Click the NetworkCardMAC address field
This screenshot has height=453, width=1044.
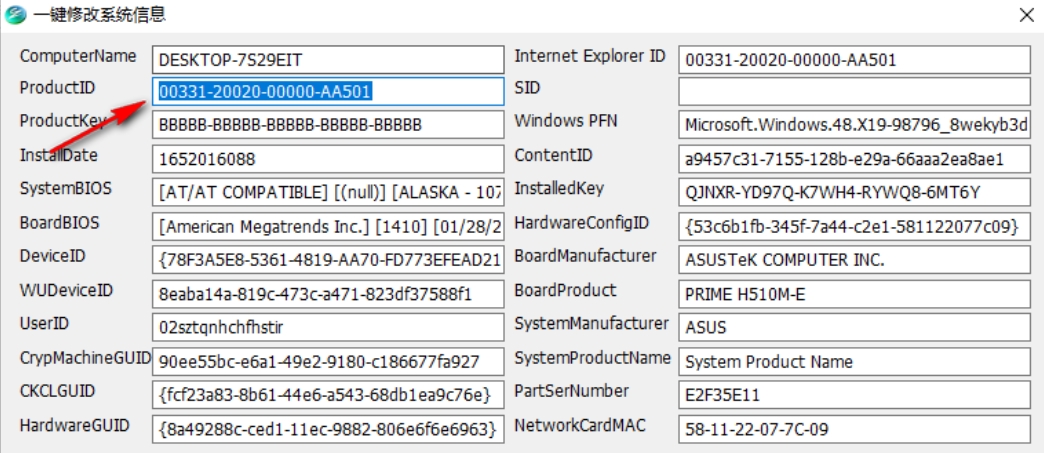tap(853, 429)
